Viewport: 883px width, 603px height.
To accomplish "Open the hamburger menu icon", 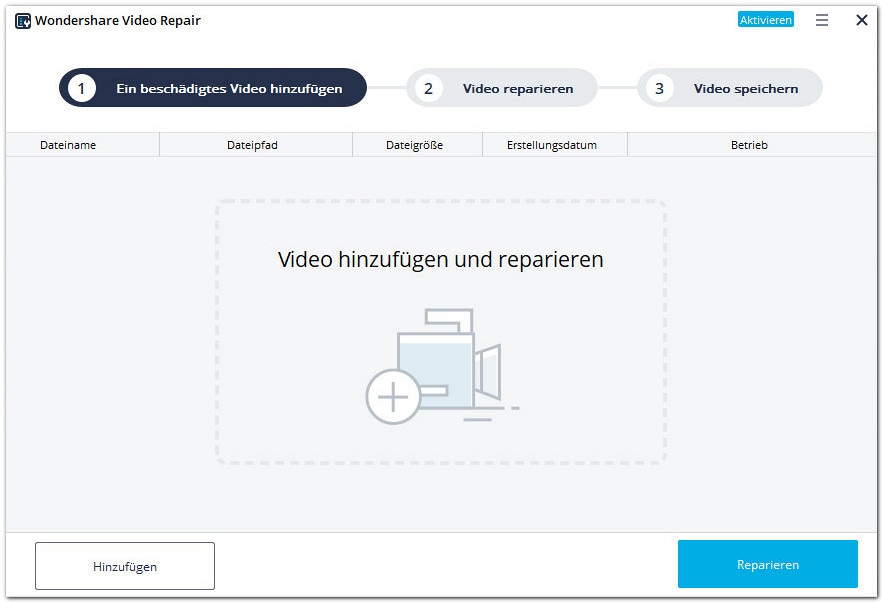I will [822, 20].
